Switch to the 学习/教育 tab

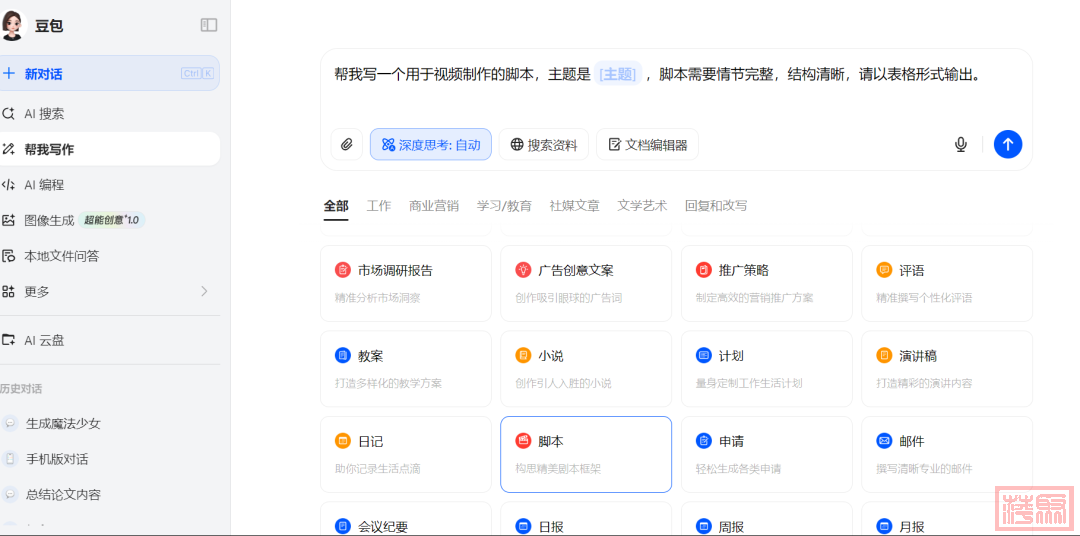(x=504, y=205)
